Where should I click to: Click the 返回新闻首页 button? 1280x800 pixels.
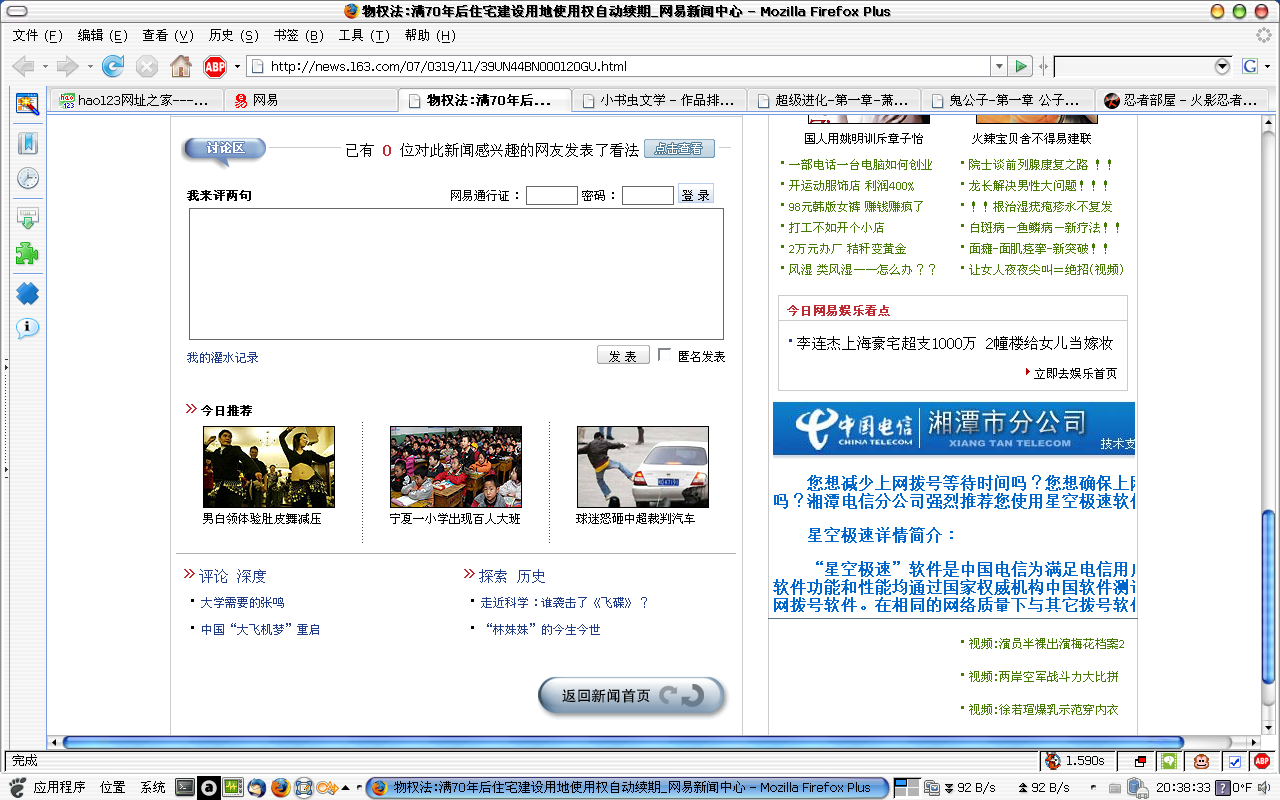tap(632, 696)
